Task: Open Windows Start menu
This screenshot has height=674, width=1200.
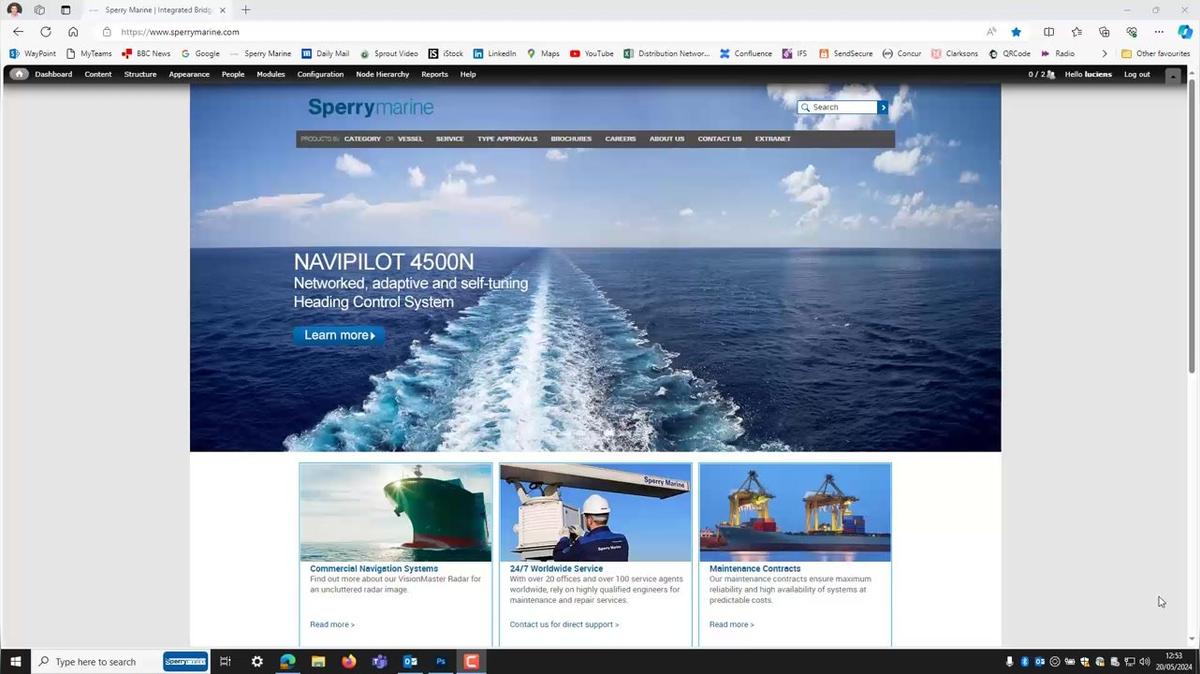Action: click(15, 661)
